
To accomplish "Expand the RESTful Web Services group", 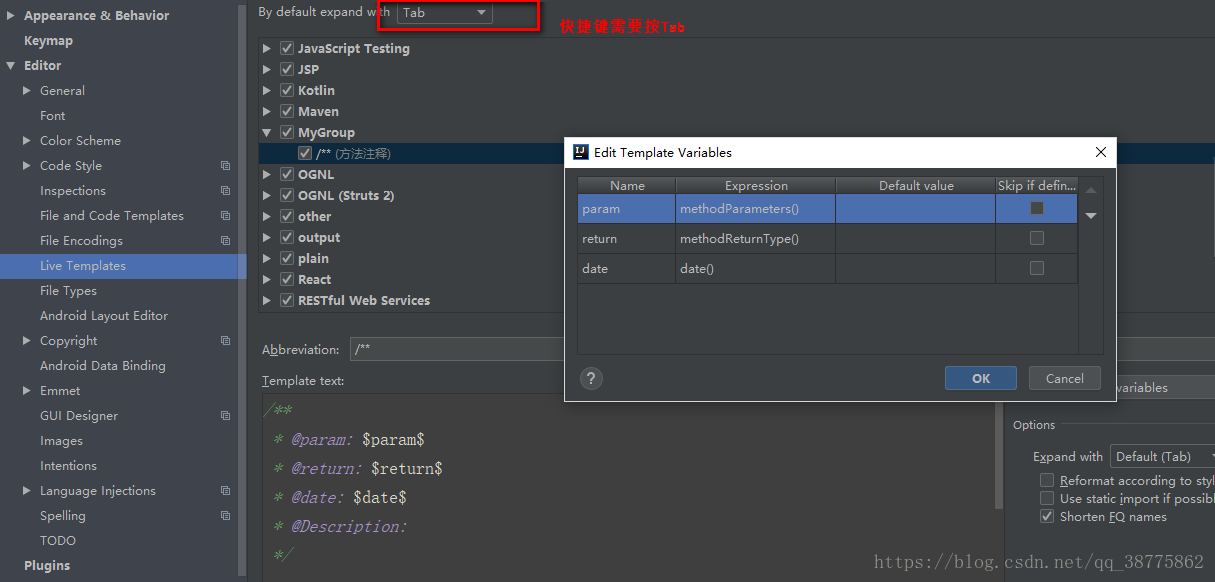I will click(x=267, y=300).
